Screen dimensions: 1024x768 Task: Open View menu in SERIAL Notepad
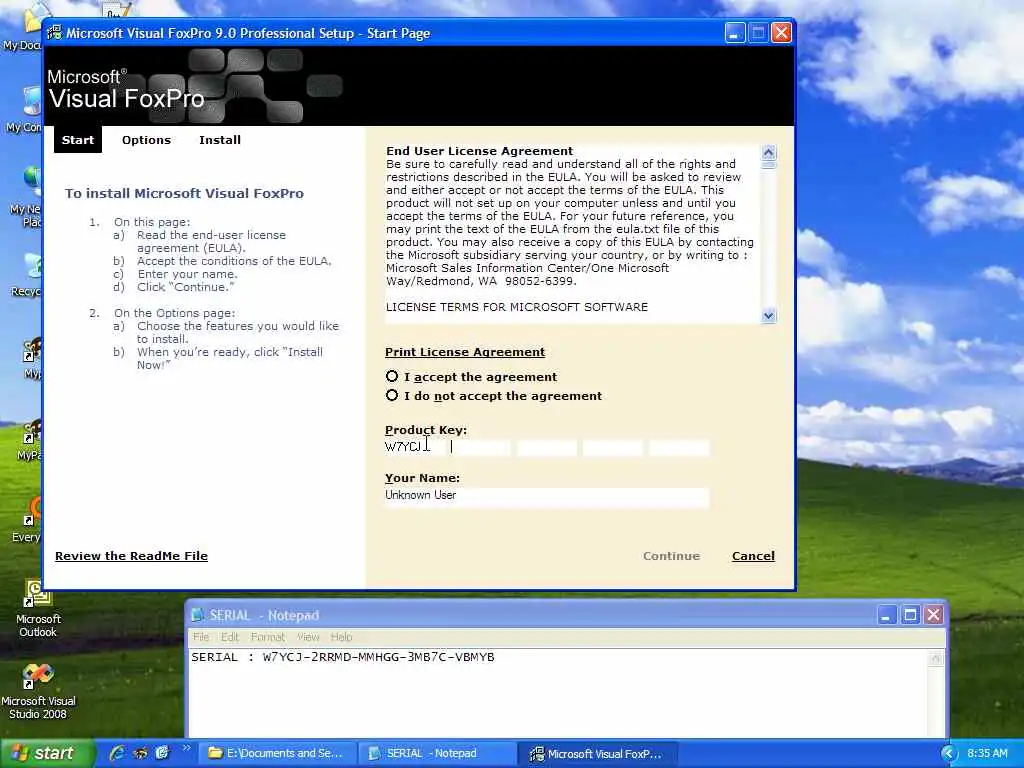coord(308,637)
